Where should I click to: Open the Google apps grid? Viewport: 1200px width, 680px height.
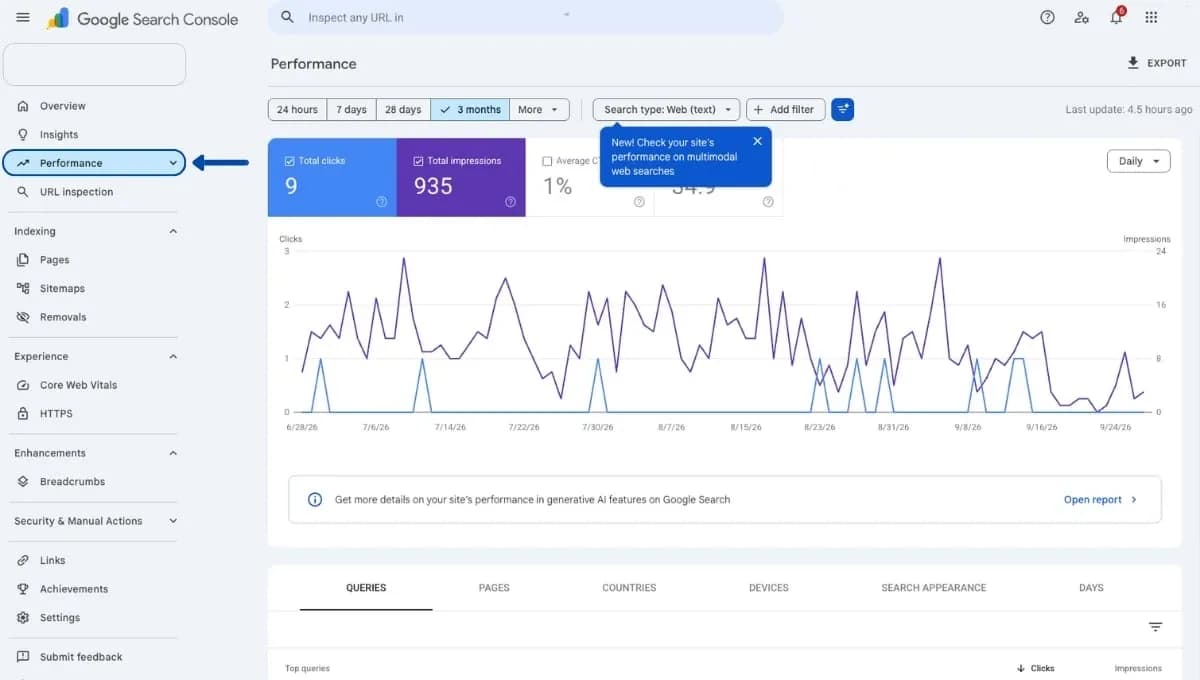click(1151, 17)
